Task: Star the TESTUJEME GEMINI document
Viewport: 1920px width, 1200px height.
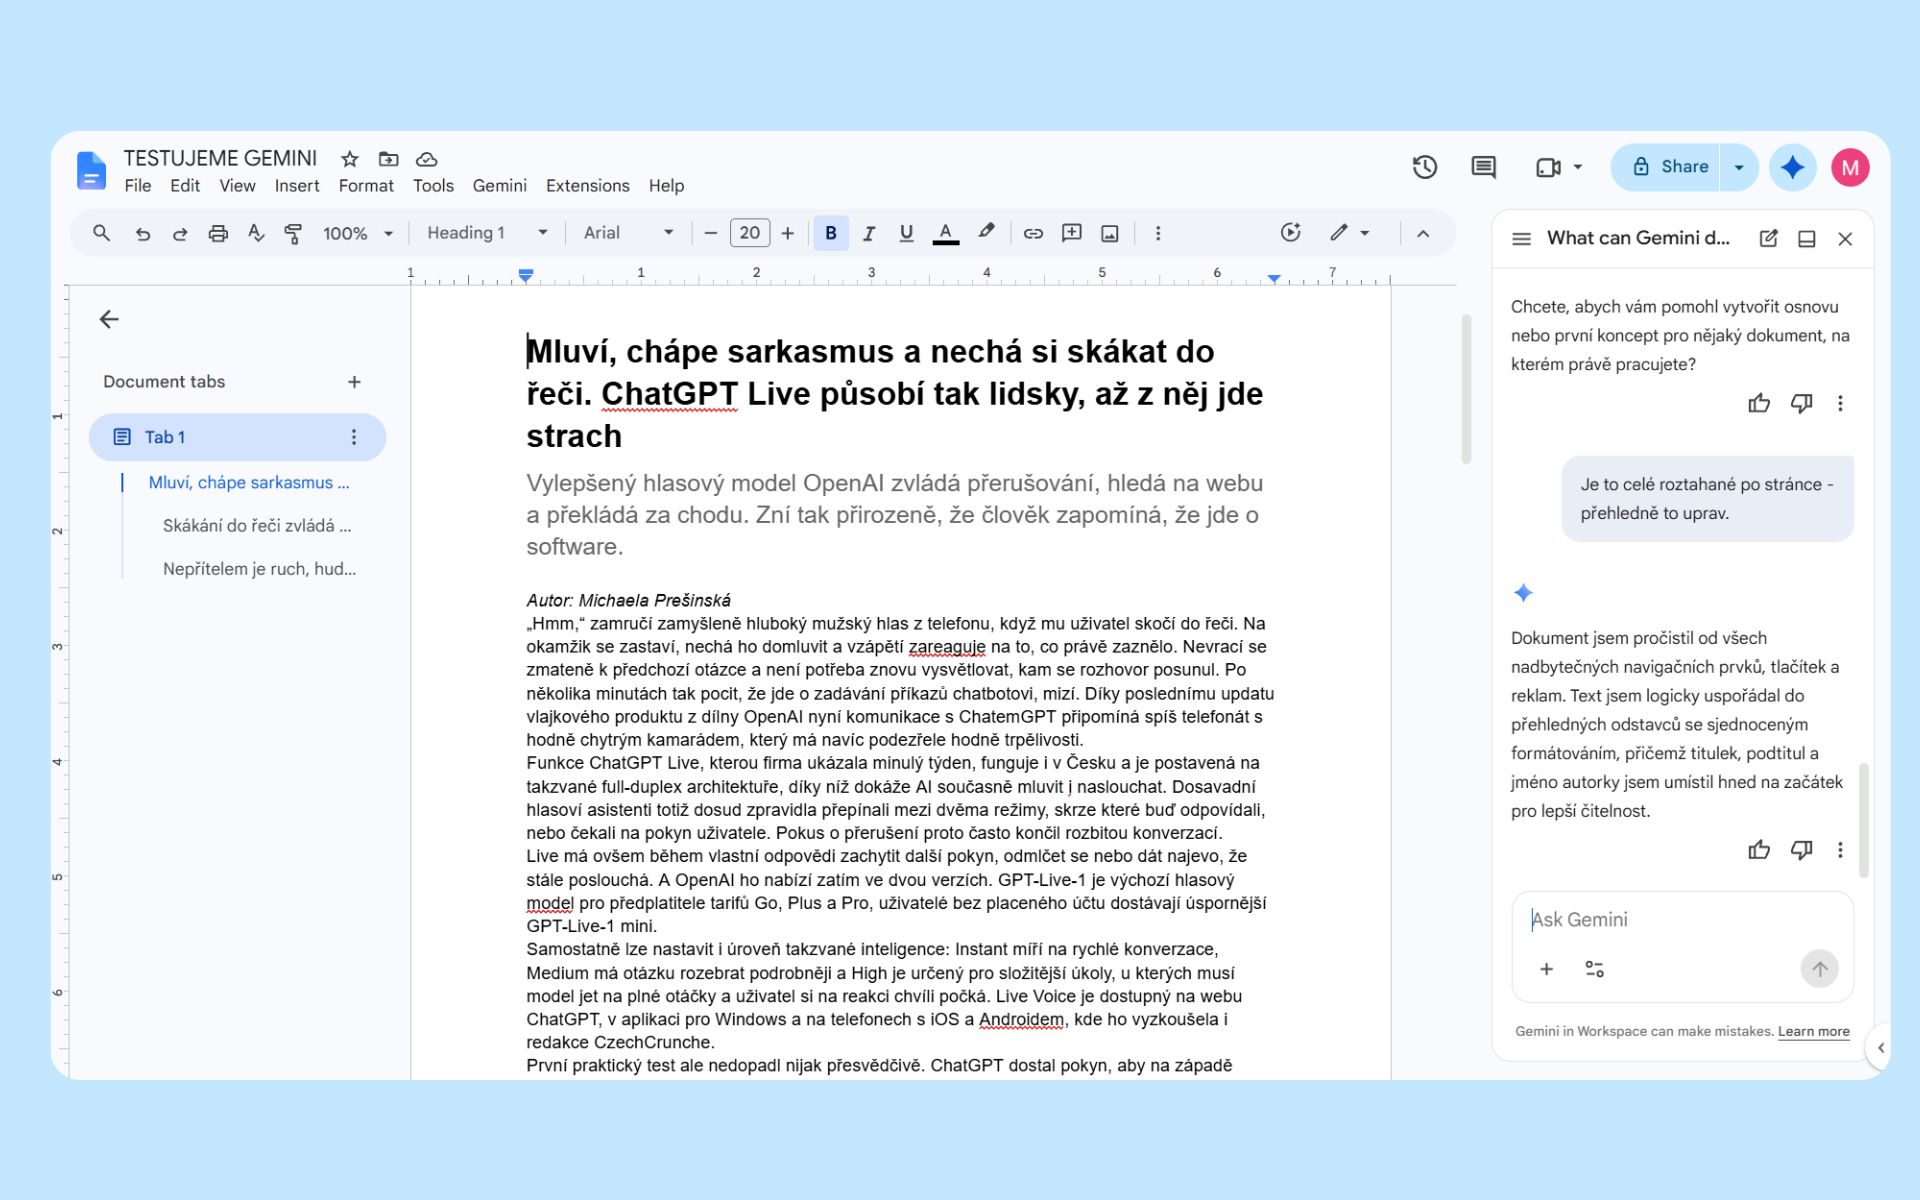Action: (349, 159)
